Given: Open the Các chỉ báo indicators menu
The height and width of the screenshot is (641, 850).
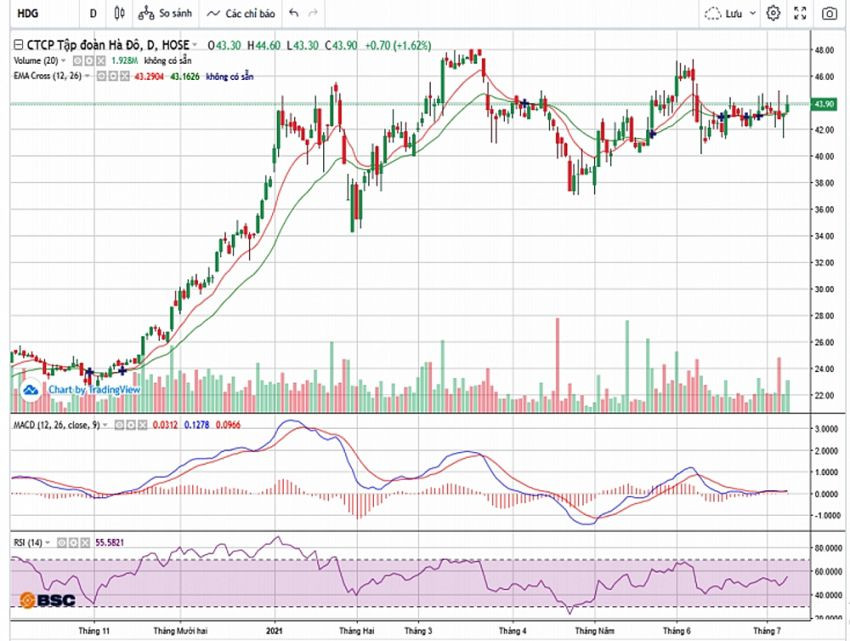Looking at the screenshot, I should 241,13.
